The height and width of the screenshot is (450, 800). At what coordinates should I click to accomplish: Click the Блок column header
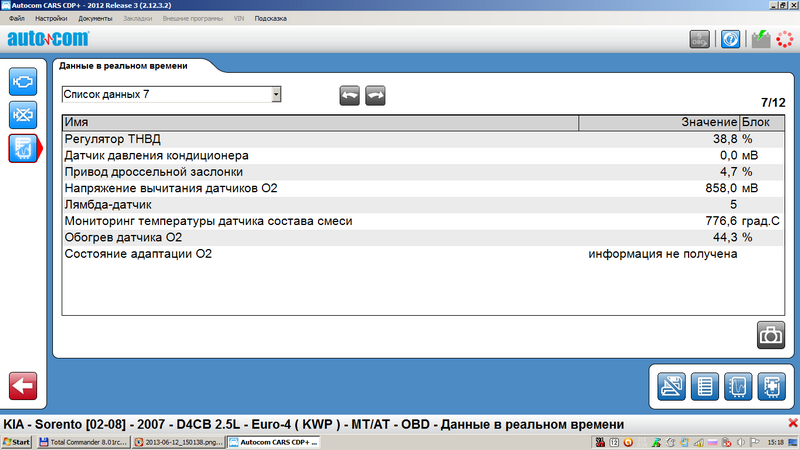pyautogui.click(x=762, y=122)
